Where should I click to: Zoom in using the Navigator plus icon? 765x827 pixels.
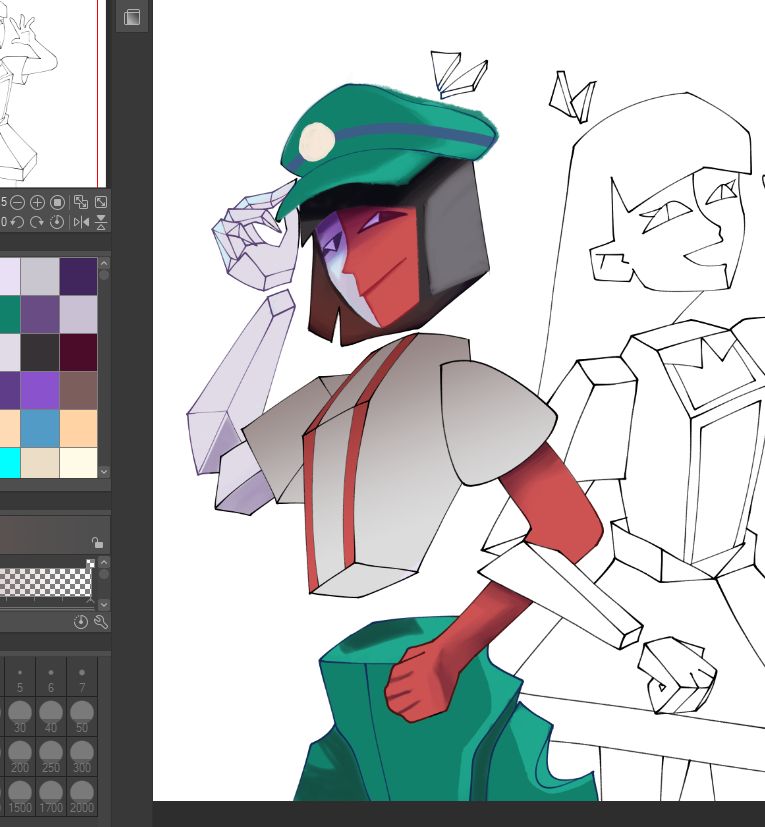click(x=37, y=203)
